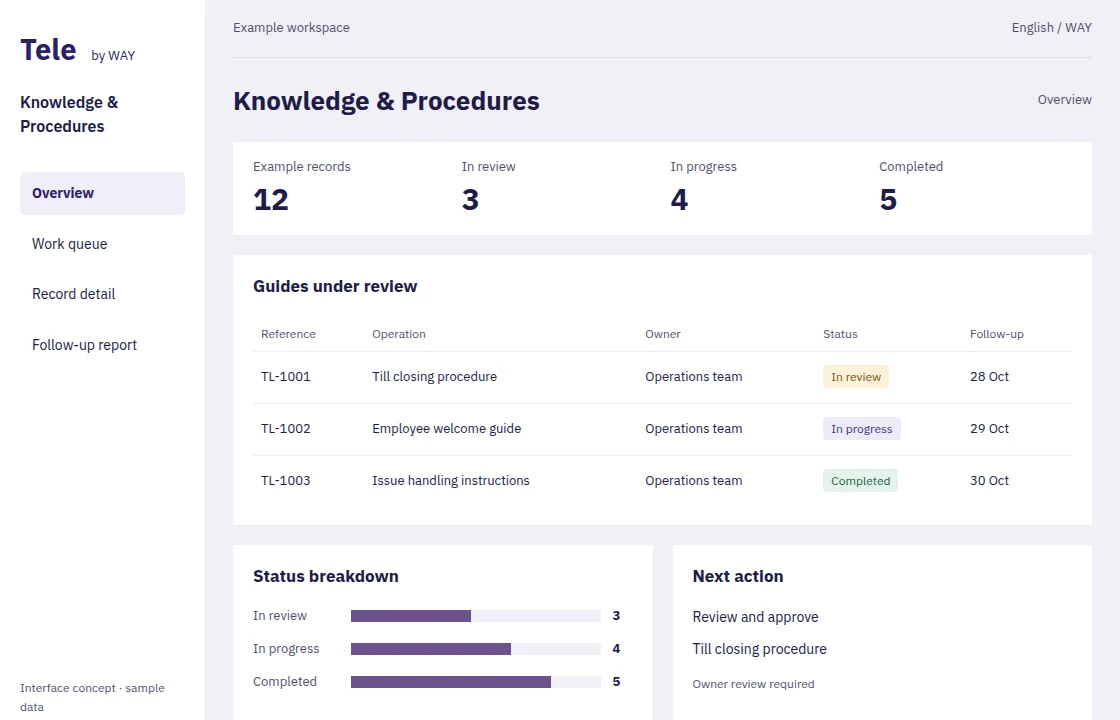Click the In review status badge
1120x720 pixels.
(856, 376)
